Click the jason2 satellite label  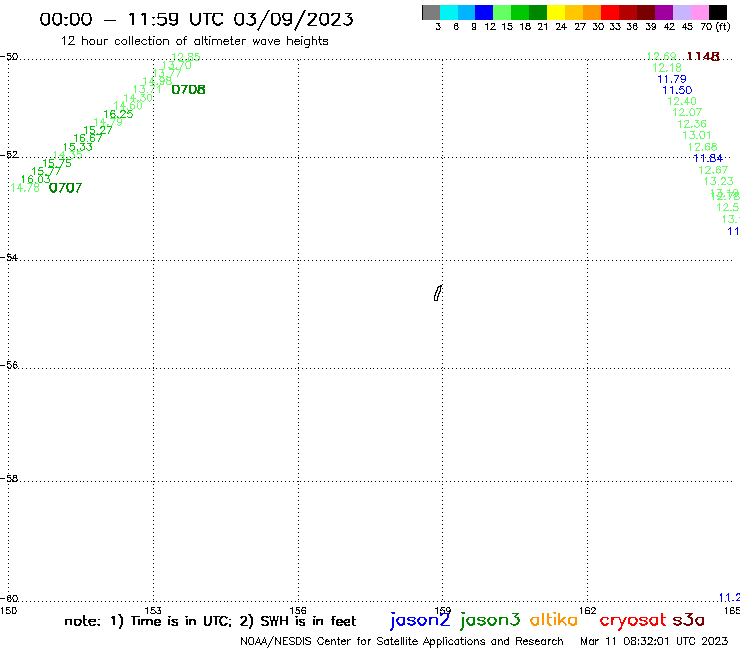(x=420, y=620)
